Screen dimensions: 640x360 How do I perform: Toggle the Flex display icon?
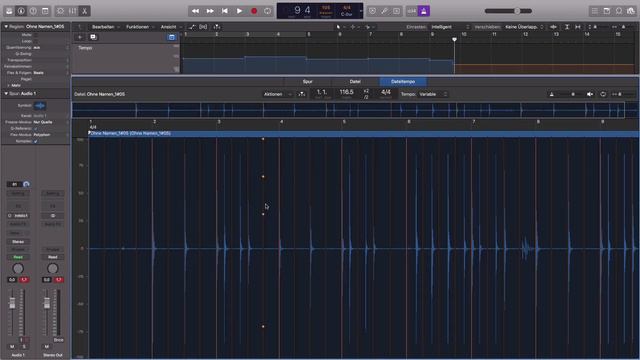pyautogui.click(x=203, y=27)
